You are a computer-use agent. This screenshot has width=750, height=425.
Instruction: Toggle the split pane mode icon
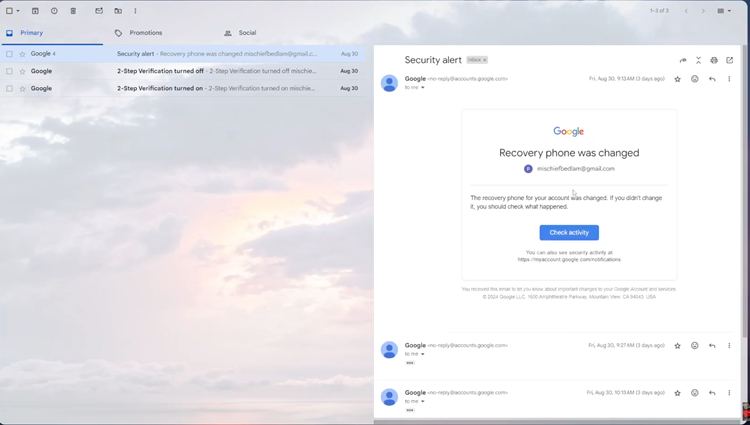coord(720,11)
